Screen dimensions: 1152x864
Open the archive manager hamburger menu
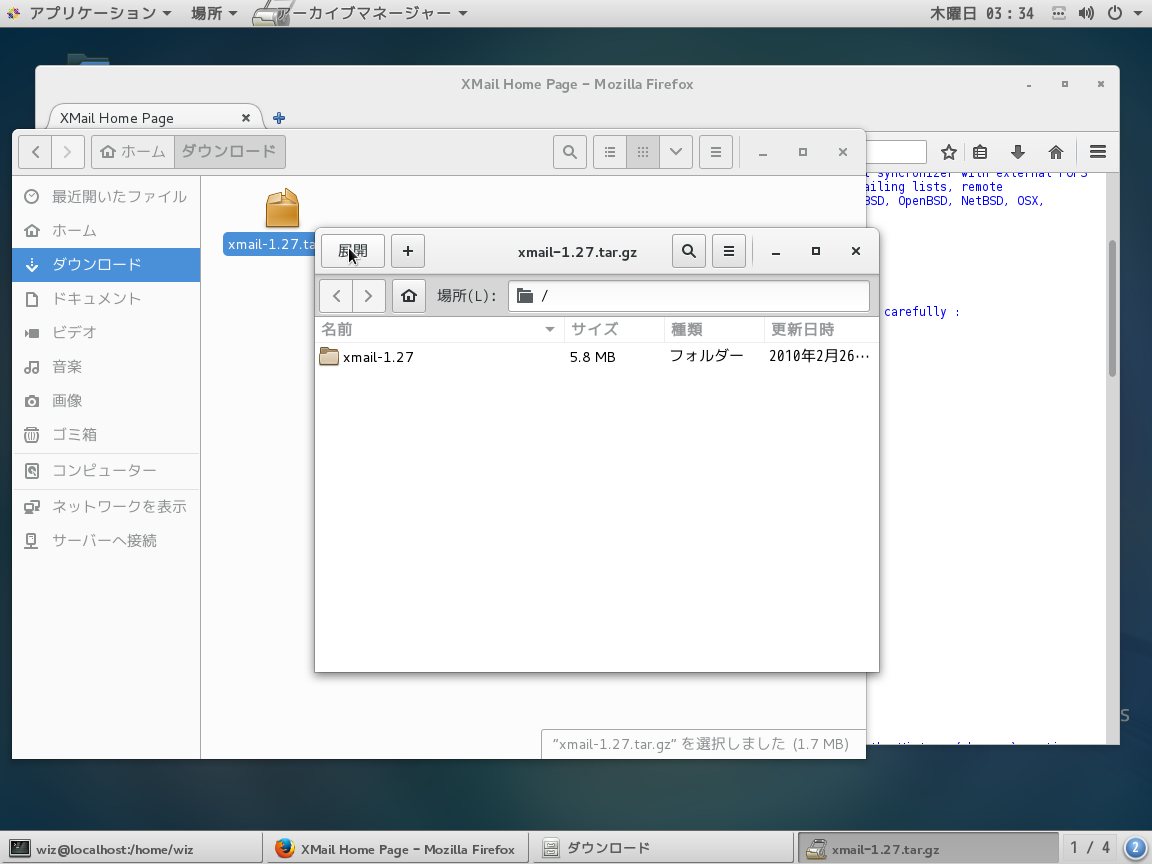pos(729,251)
